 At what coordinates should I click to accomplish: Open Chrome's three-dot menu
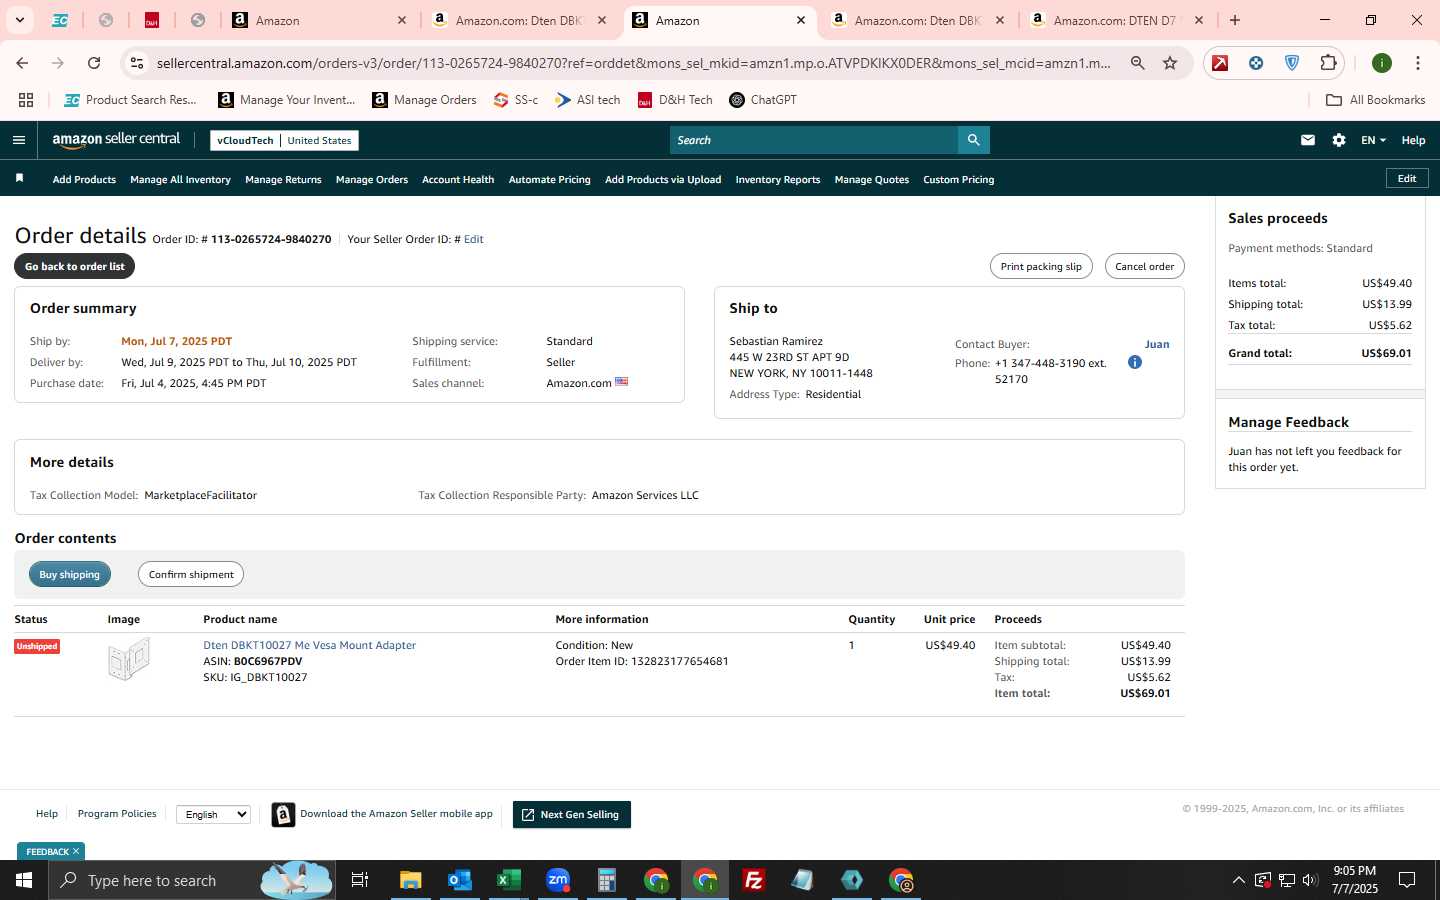click(1418, 63)
